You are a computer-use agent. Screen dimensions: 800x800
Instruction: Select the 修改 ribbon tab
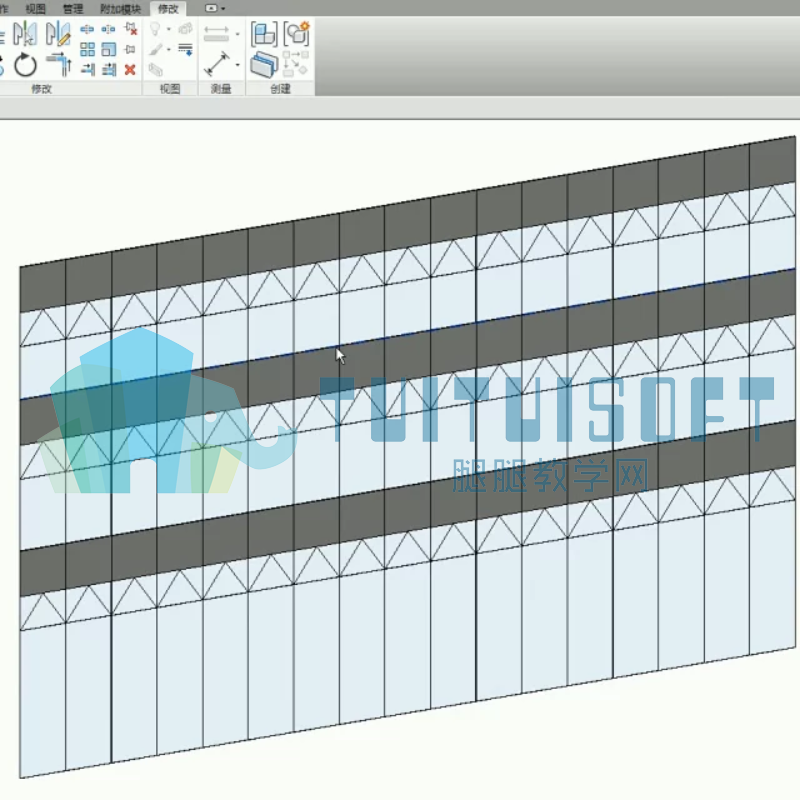[168, 9]
